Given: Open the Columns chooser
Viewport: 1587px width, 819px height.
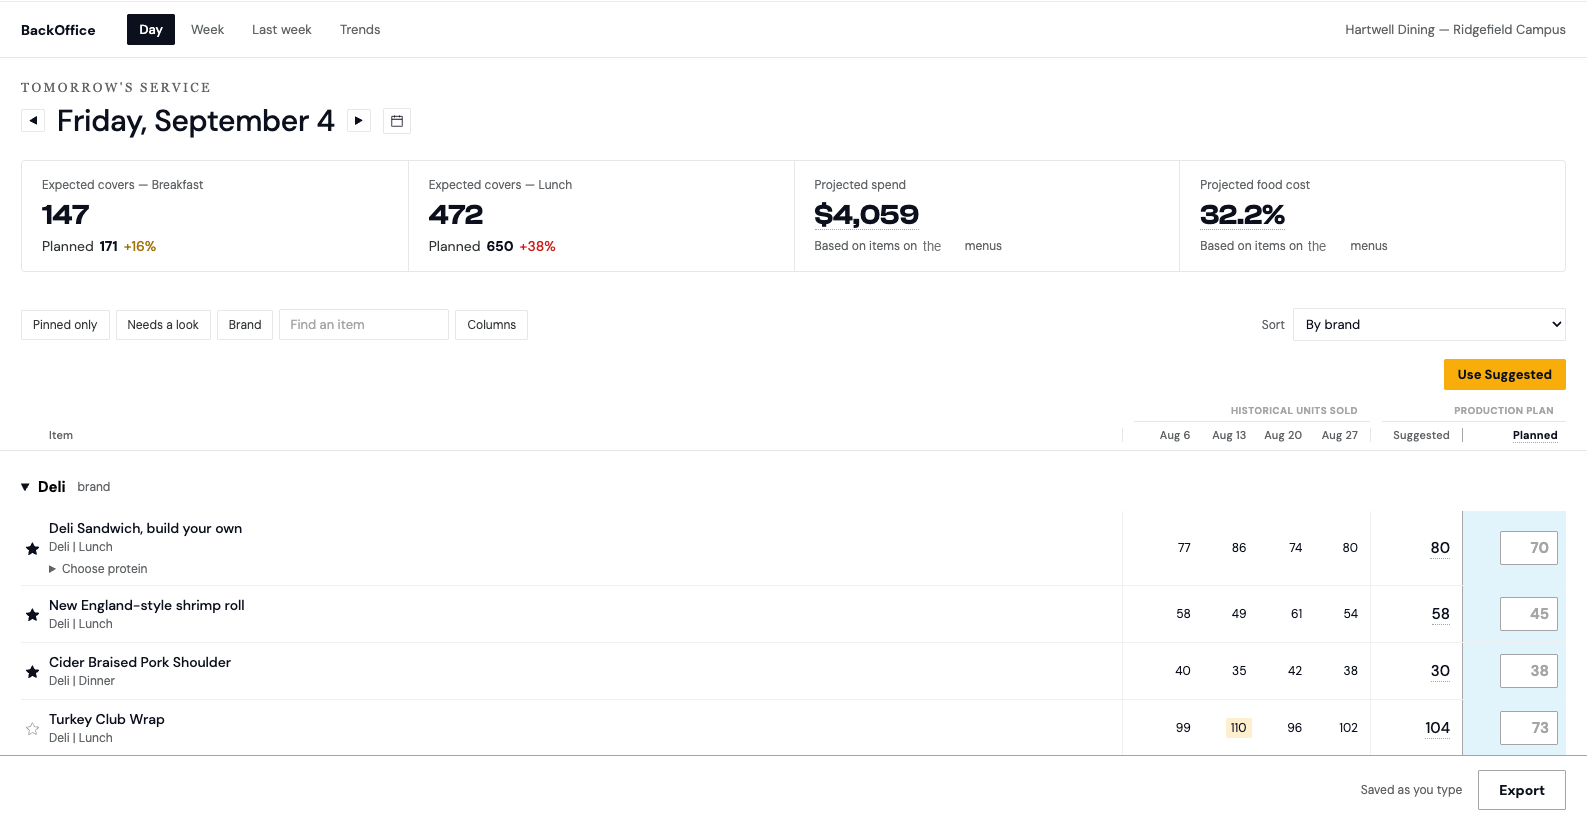Looking at the screenshot, I should click(x=492, y=325).
